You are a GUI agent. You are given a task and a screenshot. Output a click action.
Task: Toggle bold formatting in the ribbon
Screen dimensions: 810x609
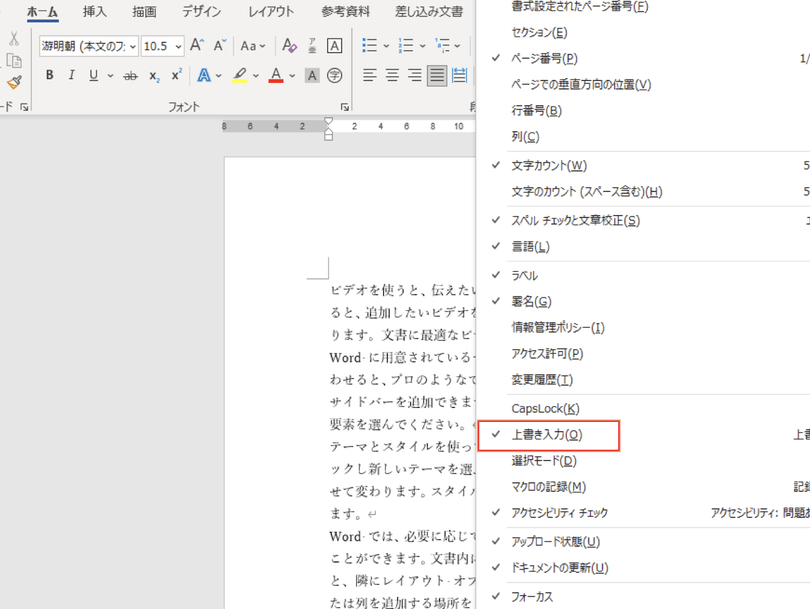pyautogui.click(x=50, y=76)
